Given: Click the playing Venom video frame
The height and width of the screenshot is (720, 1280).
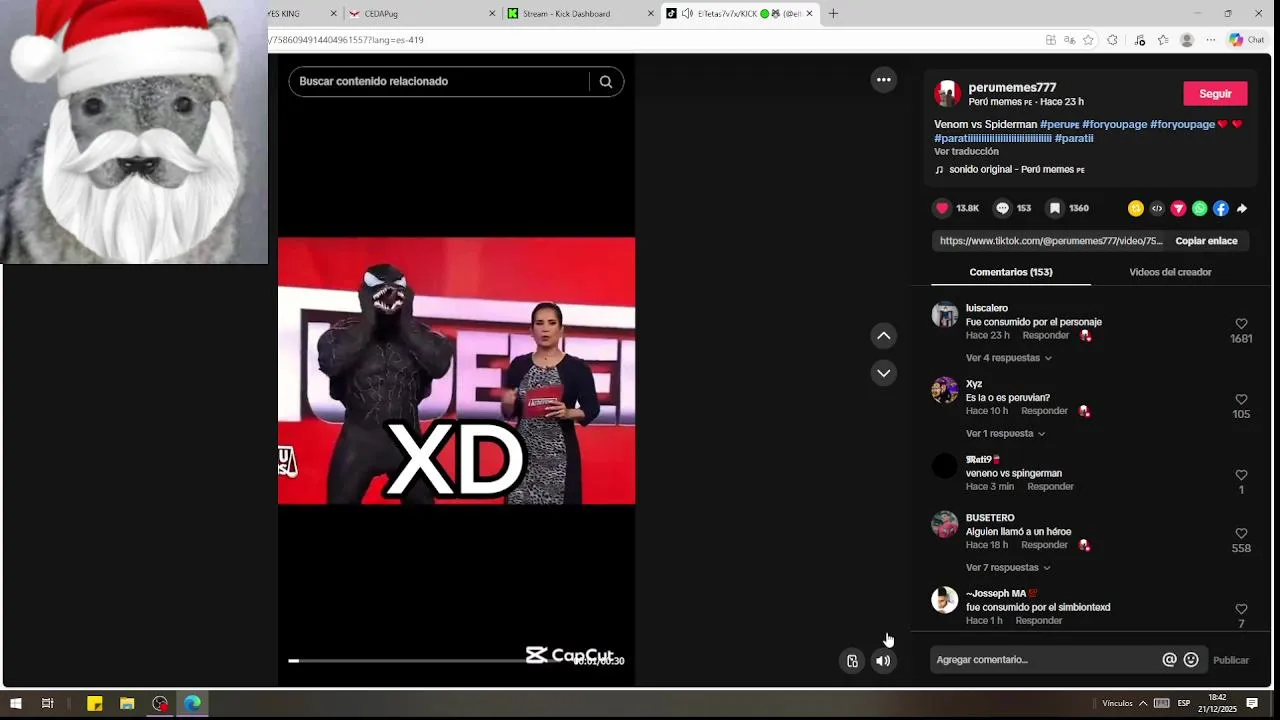Looking at the screenshot, I should (456, 371).
